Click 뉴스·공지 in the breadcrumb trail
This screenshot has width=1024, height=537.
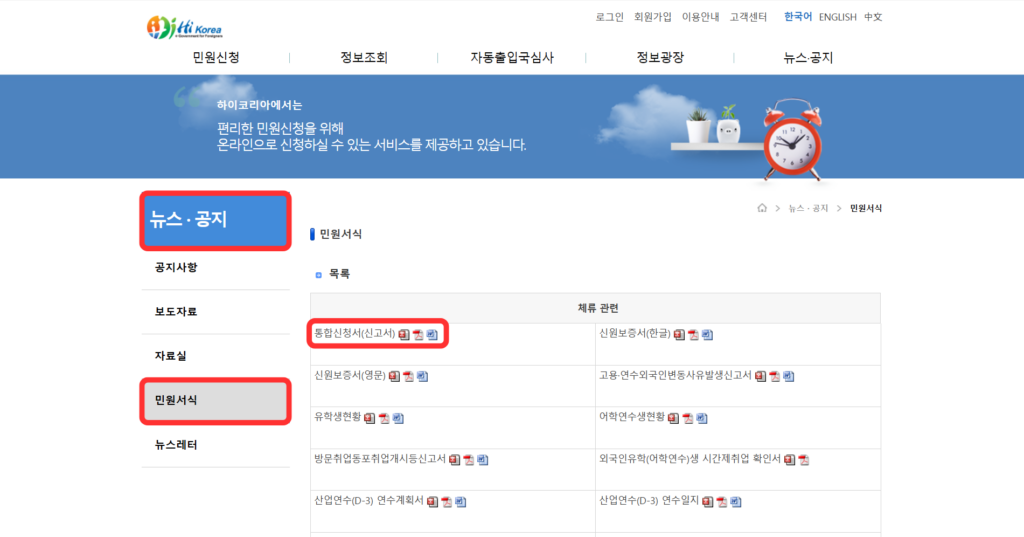[808, 208]
